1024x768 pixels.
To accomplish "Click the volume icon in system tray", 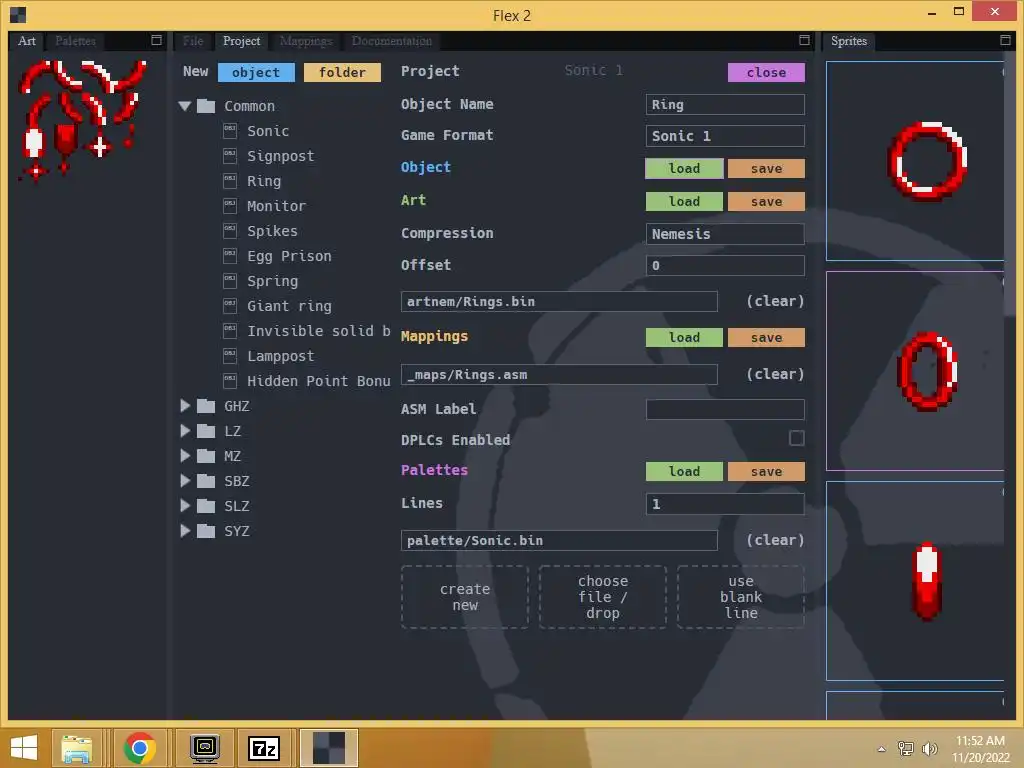I will pos(930,749).
